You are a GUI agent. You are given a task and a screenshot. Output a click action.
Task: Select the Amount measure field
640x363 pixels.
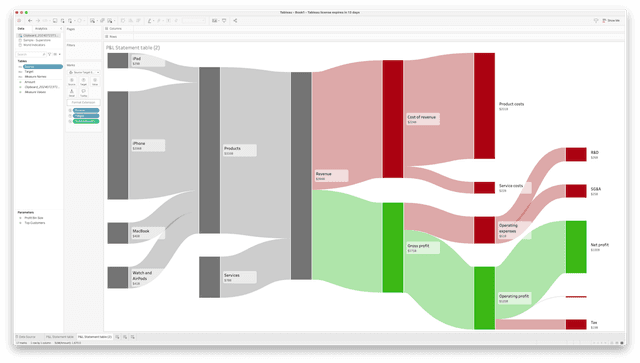(30, 82)
